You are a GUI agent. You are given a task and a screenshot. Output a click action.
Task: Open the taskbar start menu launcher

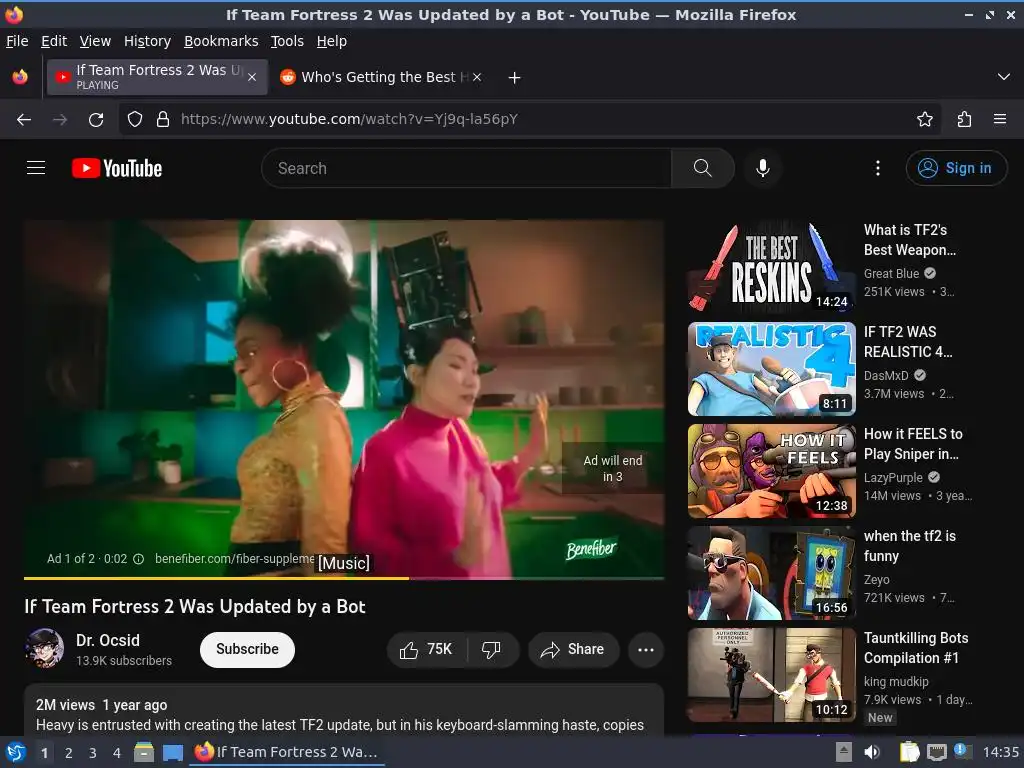pos(15,752)
